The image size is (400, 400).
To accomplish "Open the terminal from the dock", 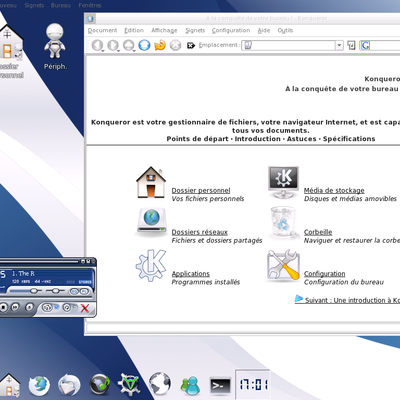I will coord(220,386).
